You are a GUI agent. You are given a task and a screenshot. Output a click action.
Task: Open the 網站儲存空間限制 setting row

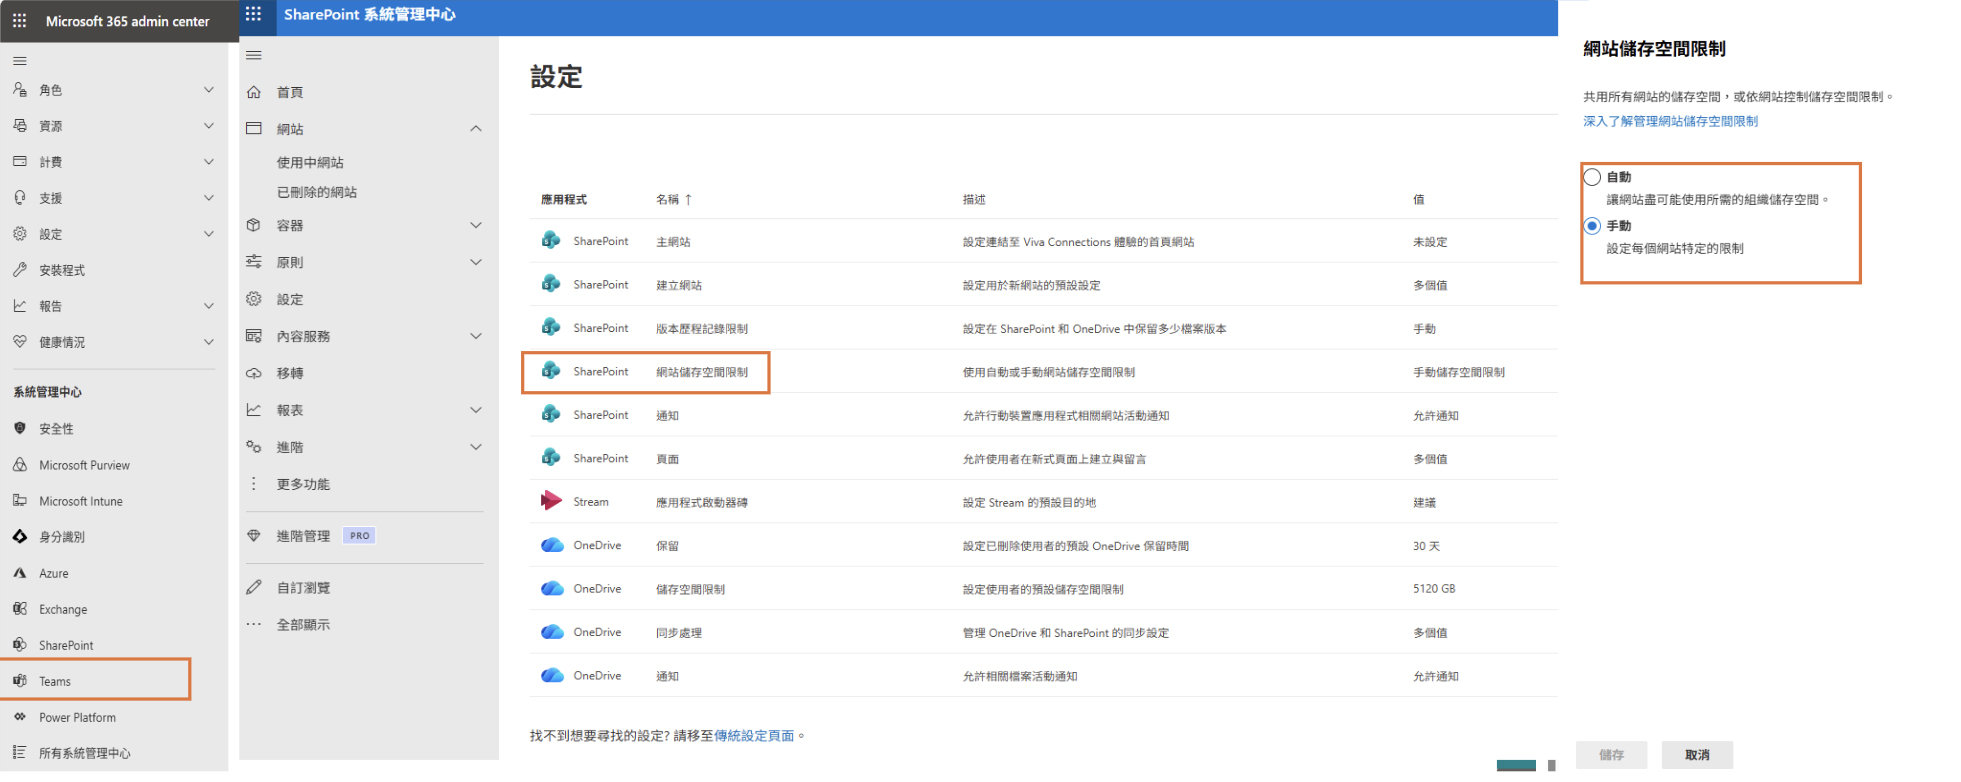pyautogui.click(x=702, y=372)
